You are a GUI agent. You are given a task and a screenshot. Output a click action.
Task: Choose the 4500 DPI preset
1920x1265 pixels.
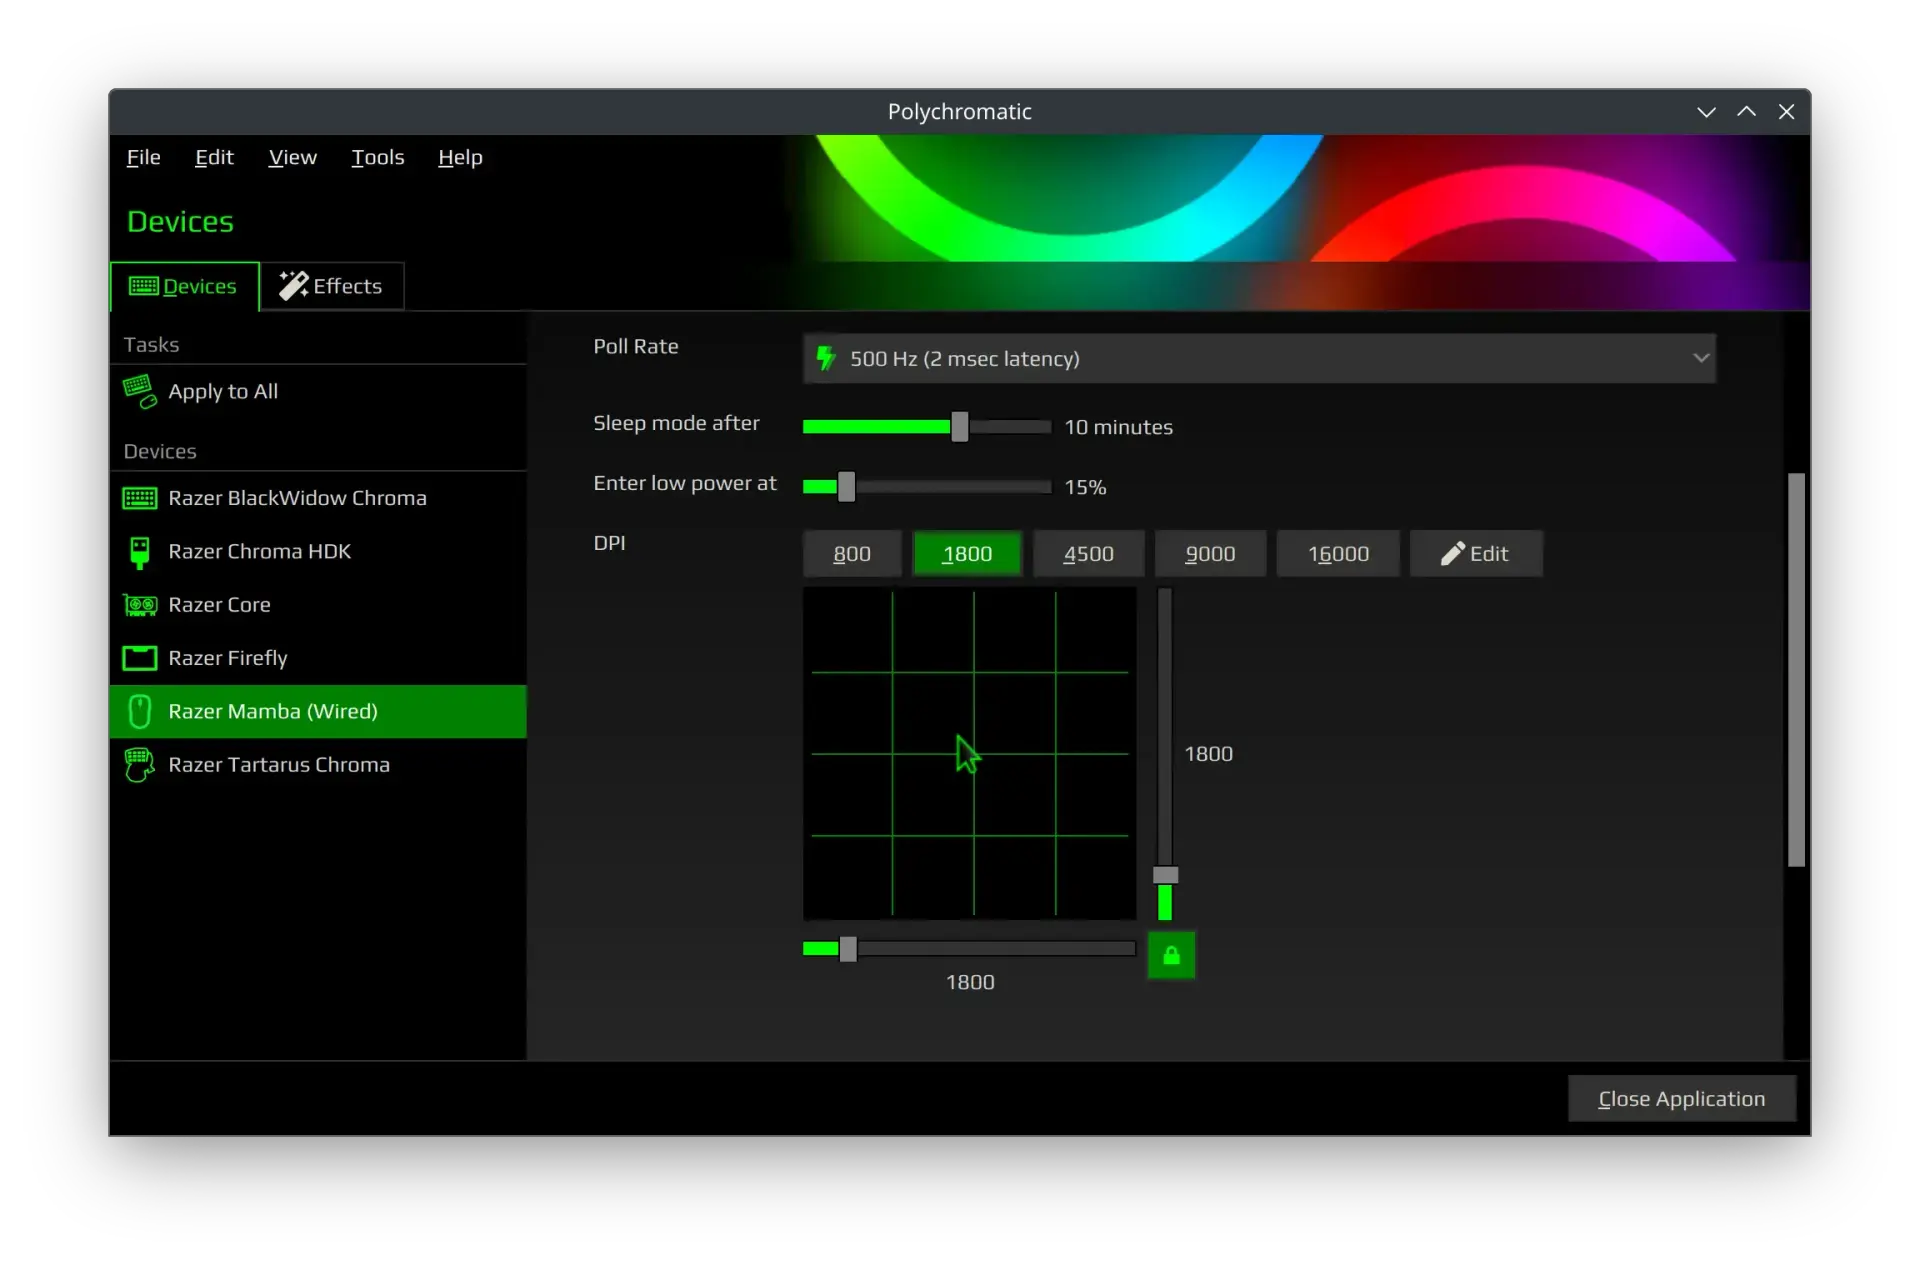tap(1088, 554)
